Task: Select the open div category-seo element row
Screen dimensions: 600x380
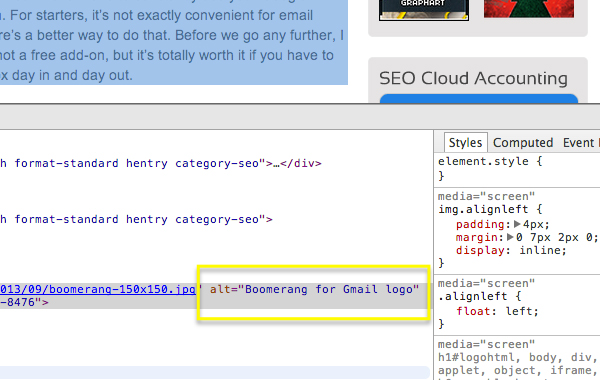Action: point(136,219)
